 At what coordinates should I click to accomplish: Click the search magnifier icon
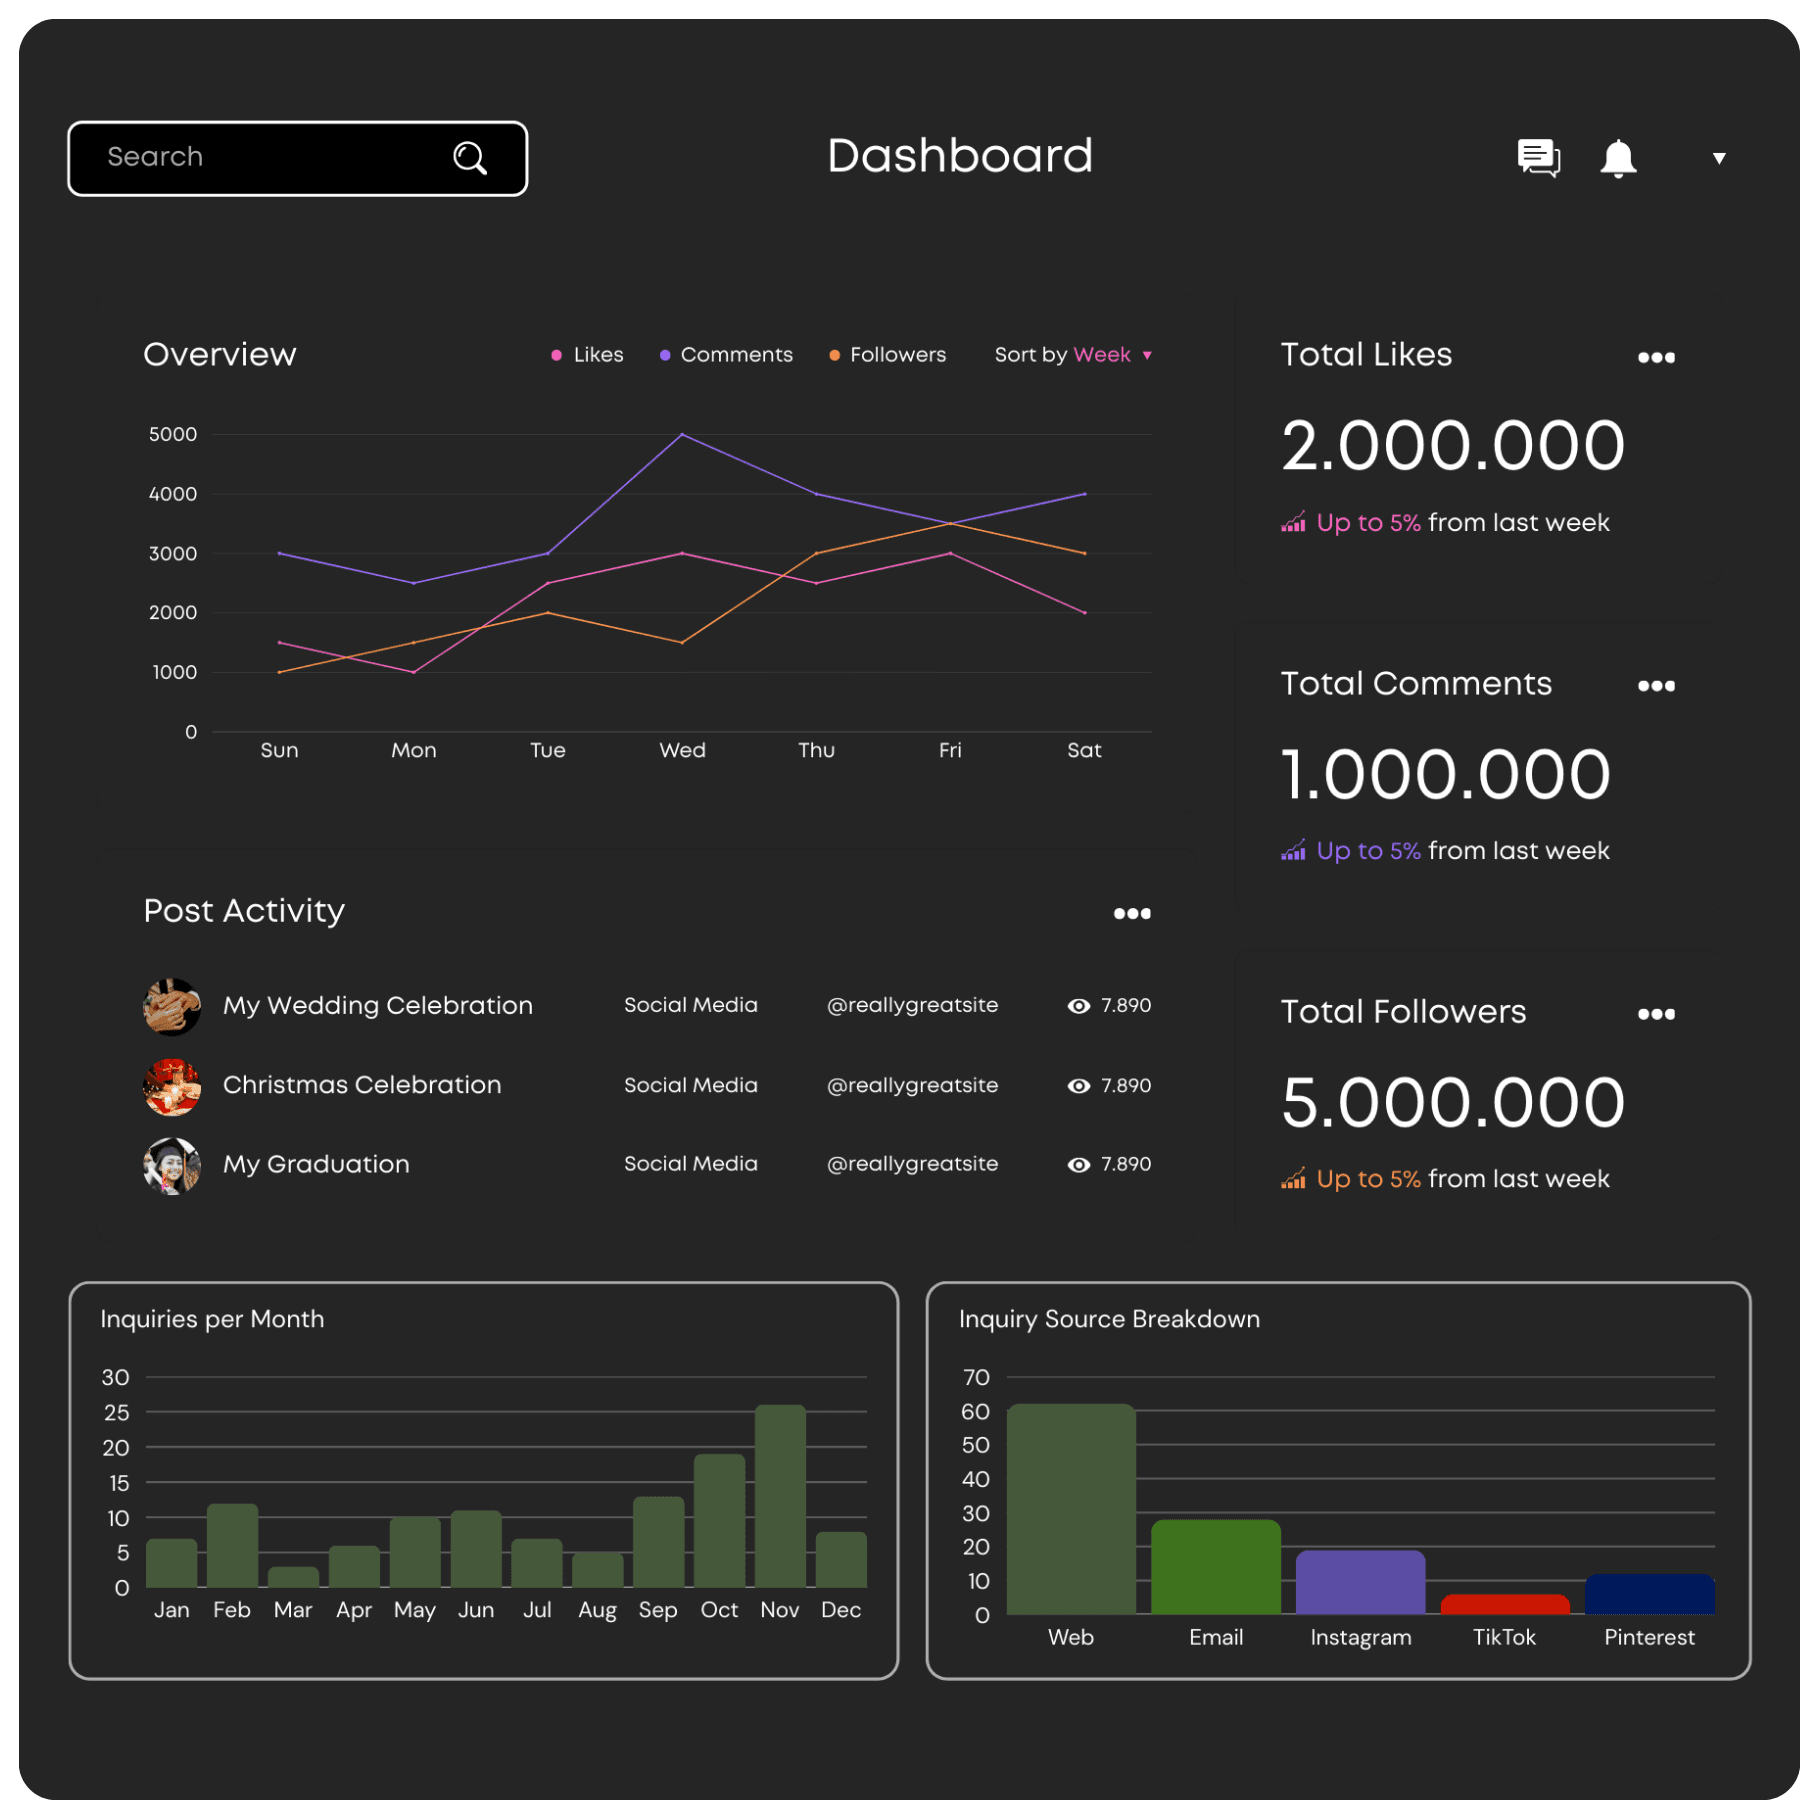[x=469, y=158]
